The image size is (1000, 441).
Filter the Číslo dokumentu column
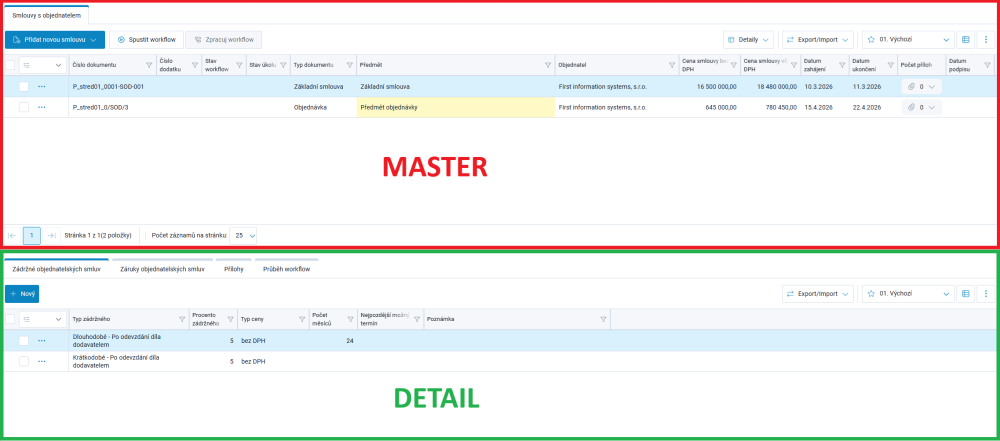point(149,65)
